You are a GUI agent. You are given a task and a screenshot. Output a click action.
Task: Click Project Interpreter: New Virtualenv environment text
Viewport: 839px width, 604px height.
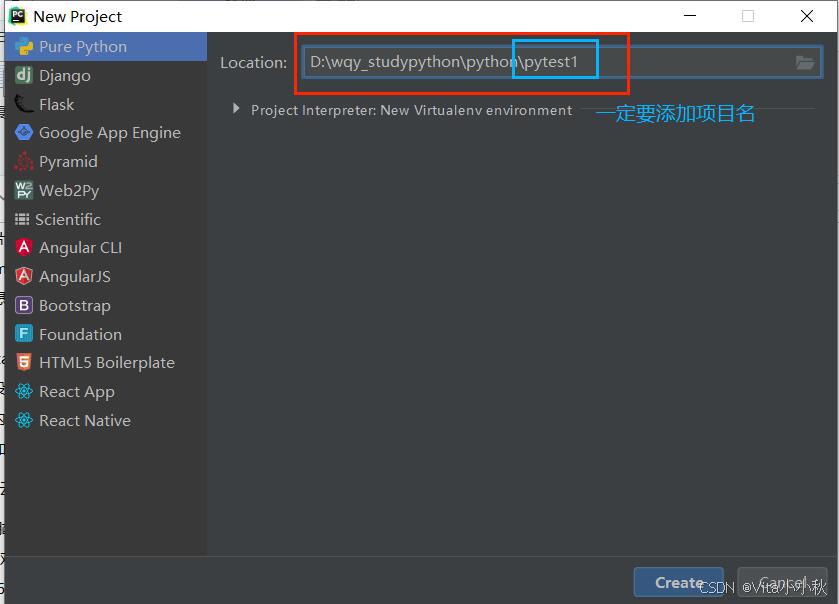tap(411, 110)
